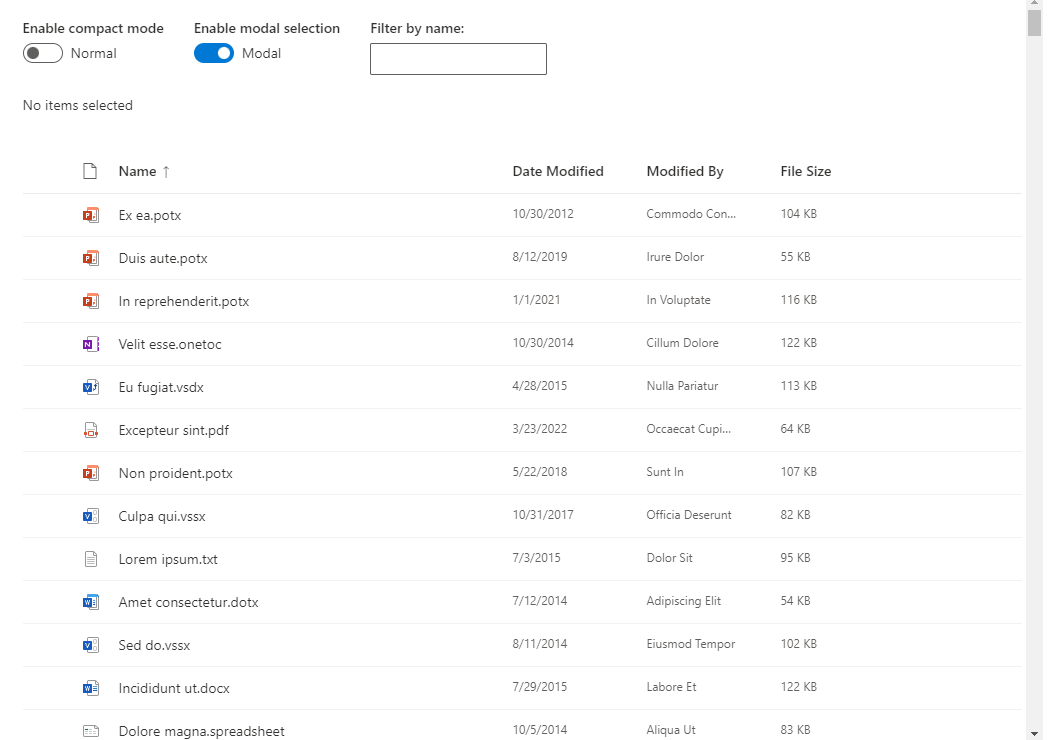1061x740 pixels.
Task: Select the Sed do.vssx file name
Action: pyautogui.click(x=154, y=645)
